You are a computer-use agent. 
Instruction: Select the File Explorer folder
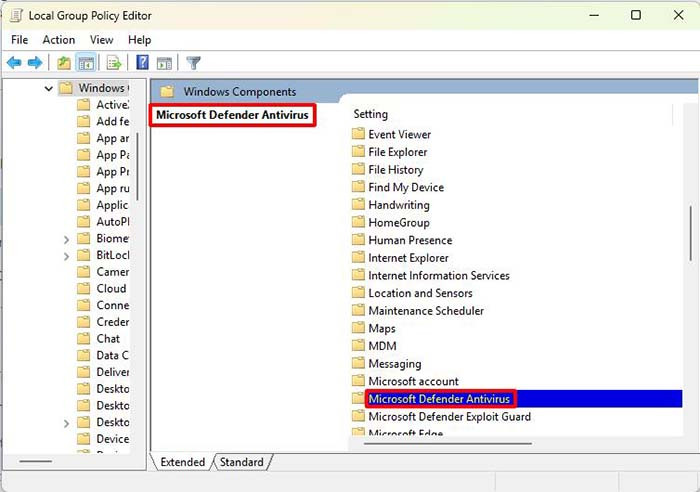(397, 152)
